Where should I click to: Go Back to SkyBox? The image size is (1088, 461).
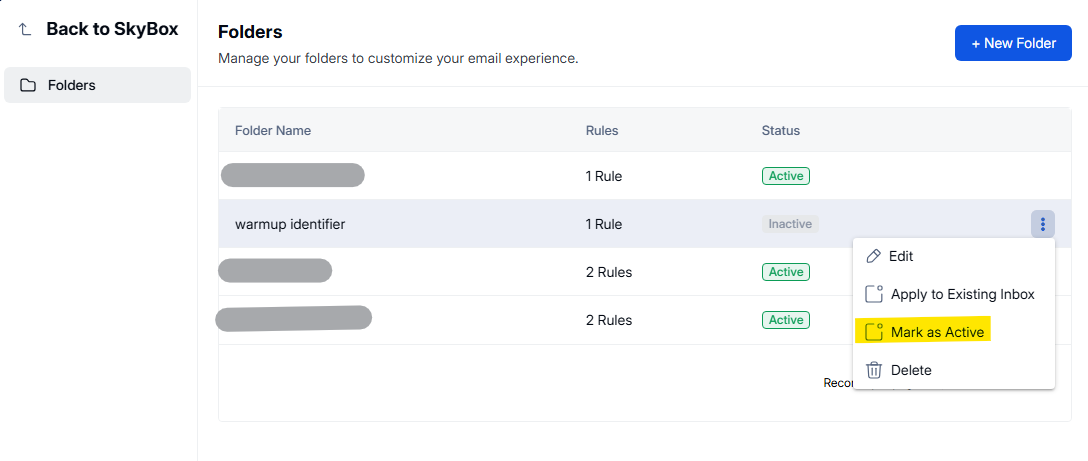coord(112,29)
